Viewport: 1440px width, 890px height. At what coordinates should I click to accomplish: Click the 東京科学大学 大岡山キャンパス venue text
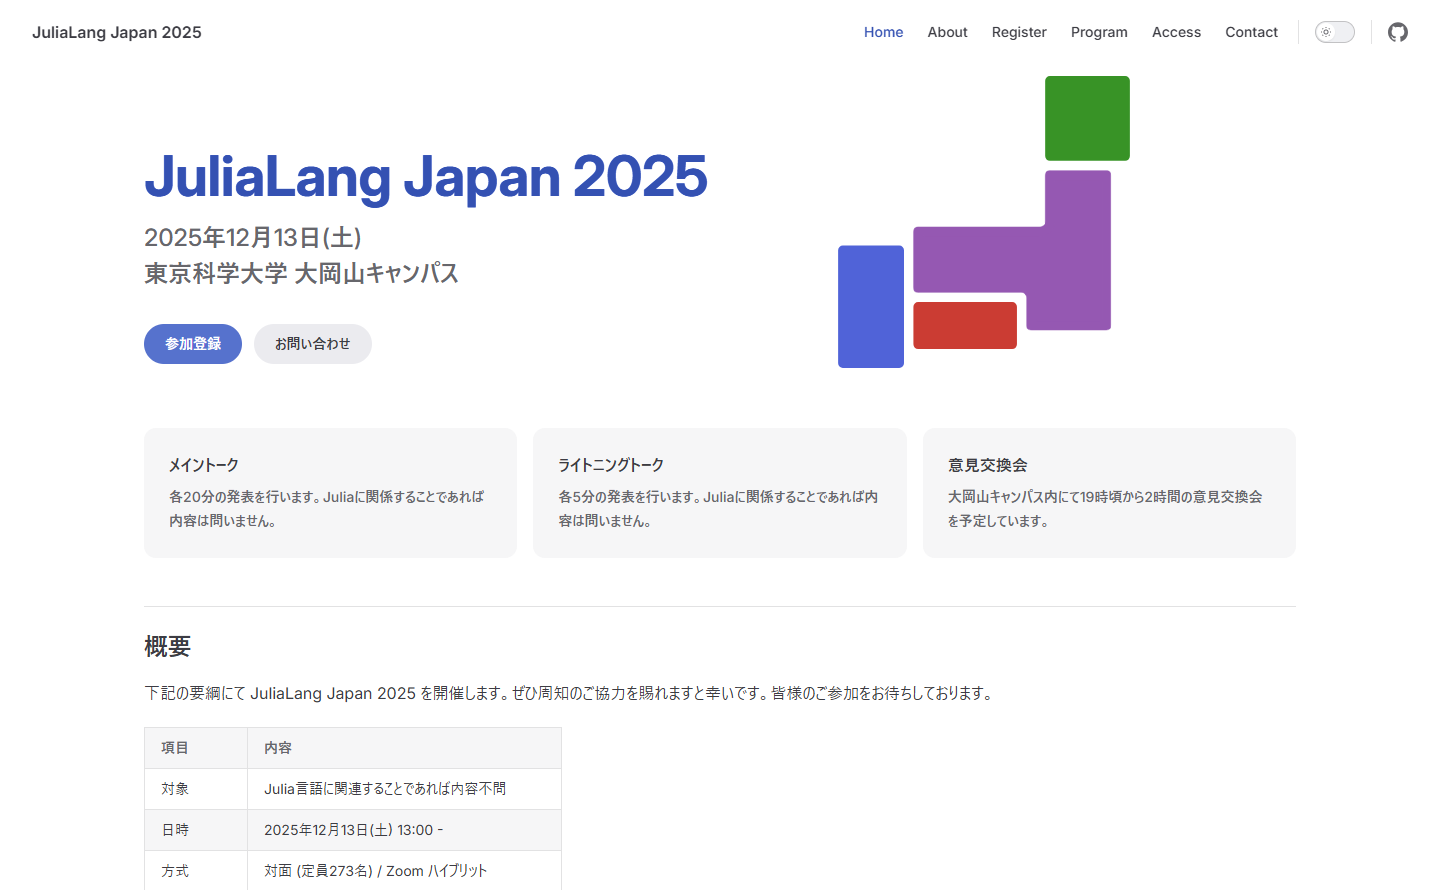(x=301, y=273)
